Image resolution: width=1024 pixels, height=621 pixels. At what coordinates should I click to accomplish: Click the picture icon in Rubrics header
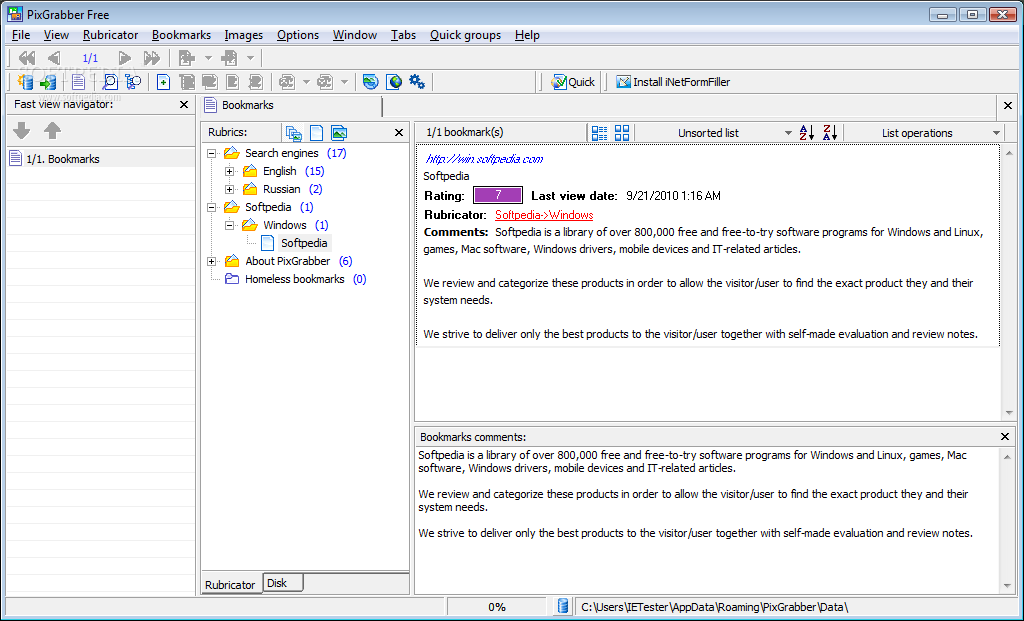(339, 133)
